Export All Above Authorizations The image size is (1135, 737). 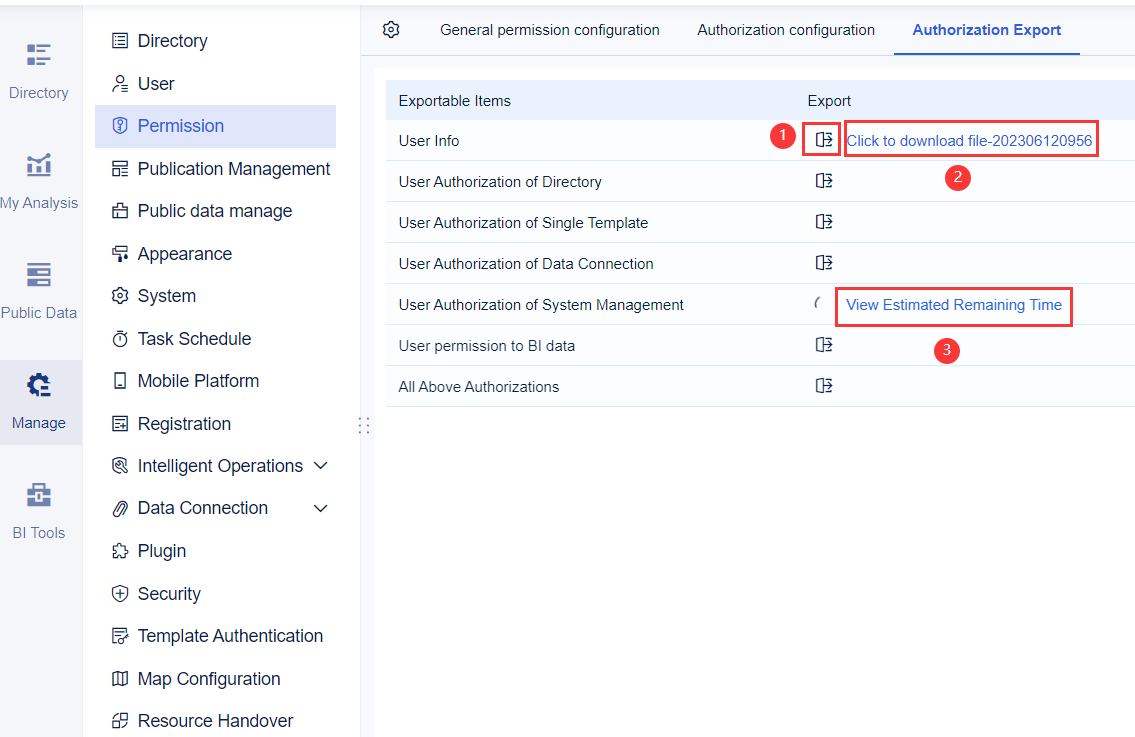pyautogui.click(x=823, y=385)
